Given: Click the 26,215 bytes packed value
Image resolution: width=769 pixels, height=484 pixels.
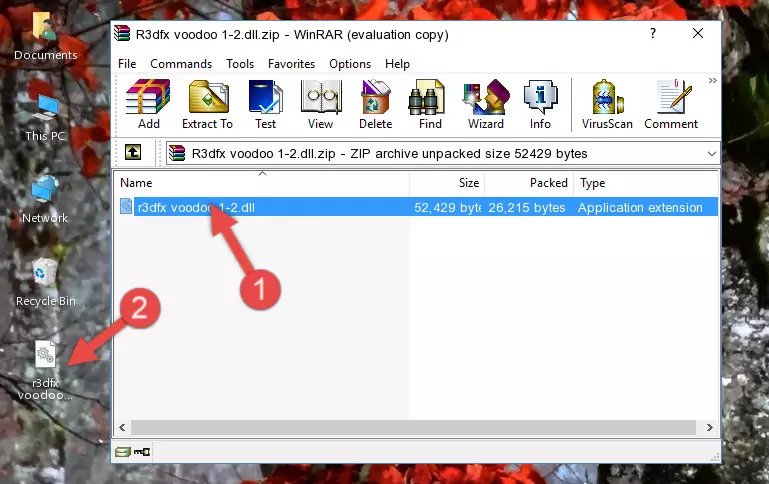Looking at the screenshot, I should [527, 207].
